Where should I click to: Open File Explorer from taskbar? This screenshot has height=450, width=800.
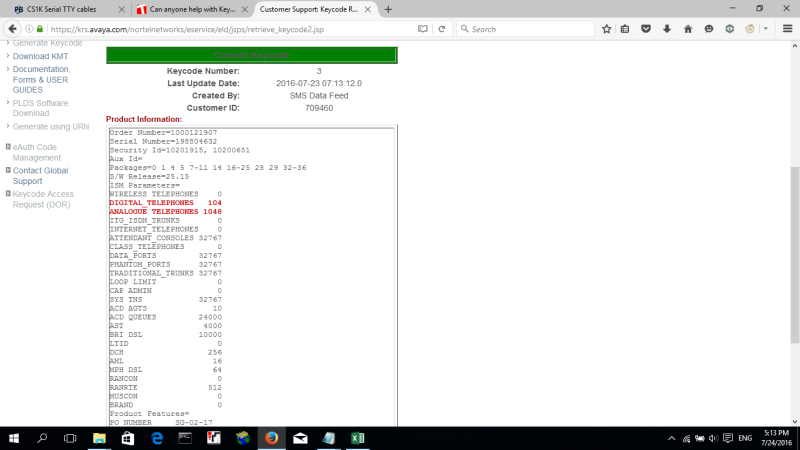point(99,438)
